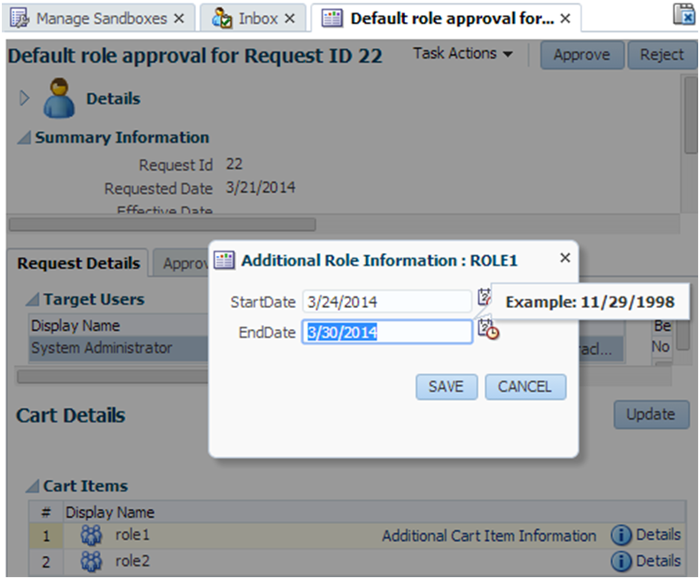Switch to Manage Sandboxes tab
Screen dimensions: 700x579
[101, 18]
